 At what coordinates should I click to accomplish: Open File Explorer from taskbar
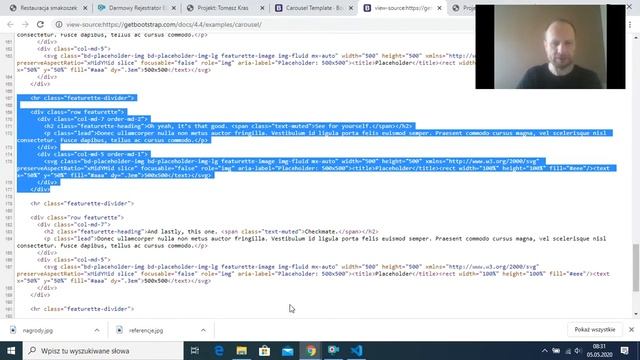pos(242,351)
